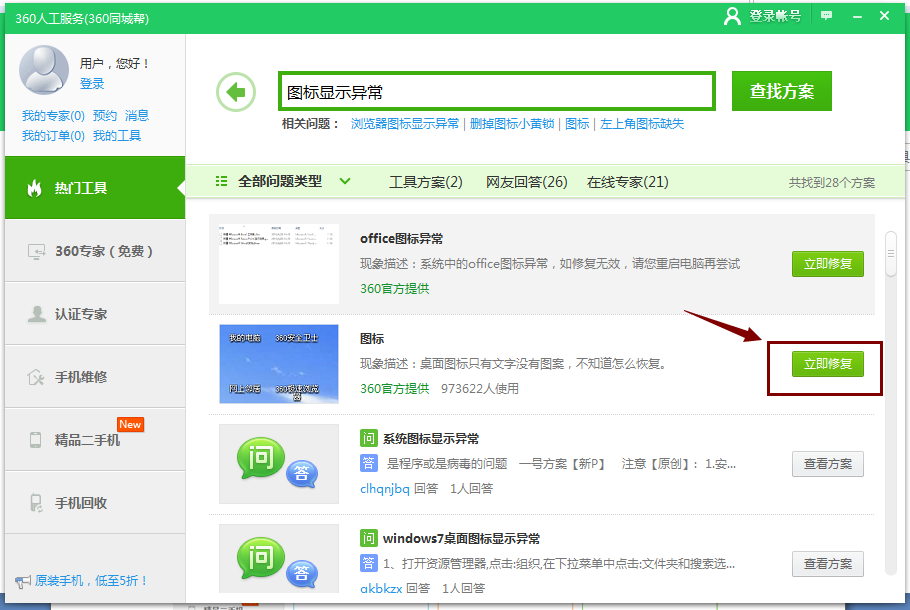Click the blue 答 badge in 系统图标显示异常 row
Screen dimensions: 910x610
click(369, 463)
